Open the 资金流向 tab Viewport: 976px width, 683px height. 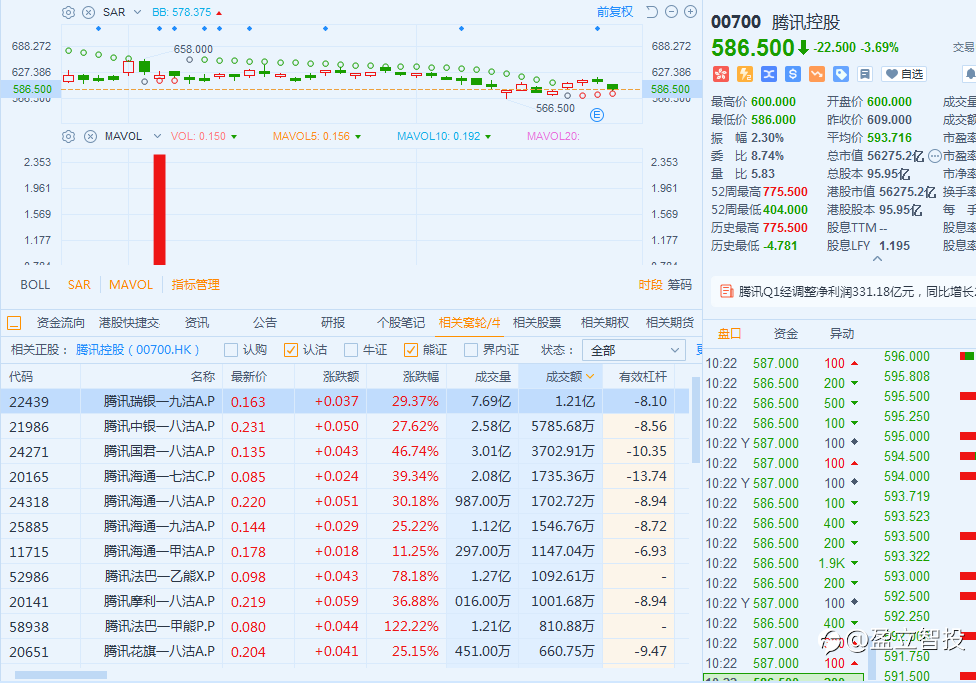click(60, 323)
